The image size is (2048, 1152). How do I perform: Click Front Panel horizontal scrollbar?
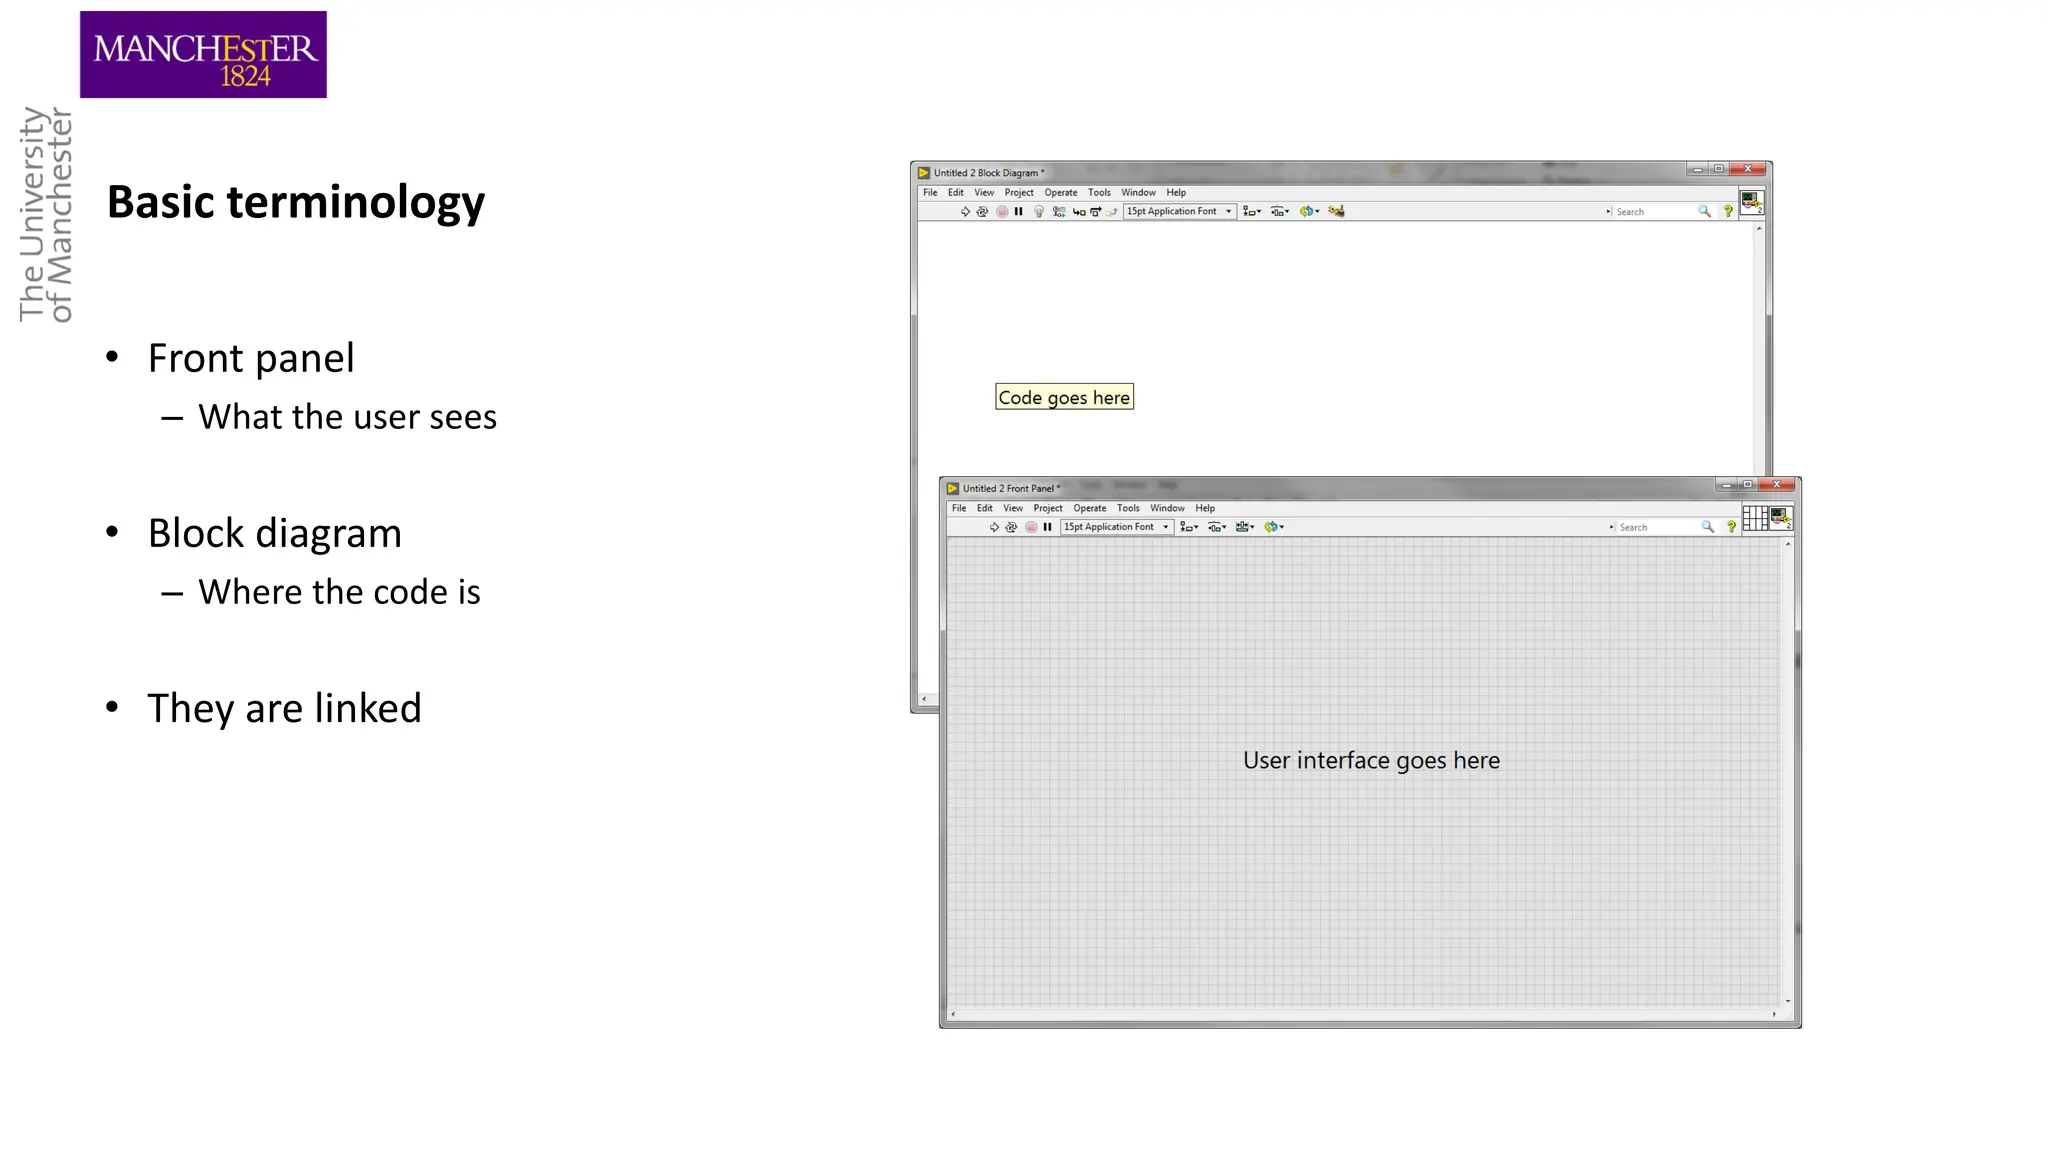[1364, 1014]
